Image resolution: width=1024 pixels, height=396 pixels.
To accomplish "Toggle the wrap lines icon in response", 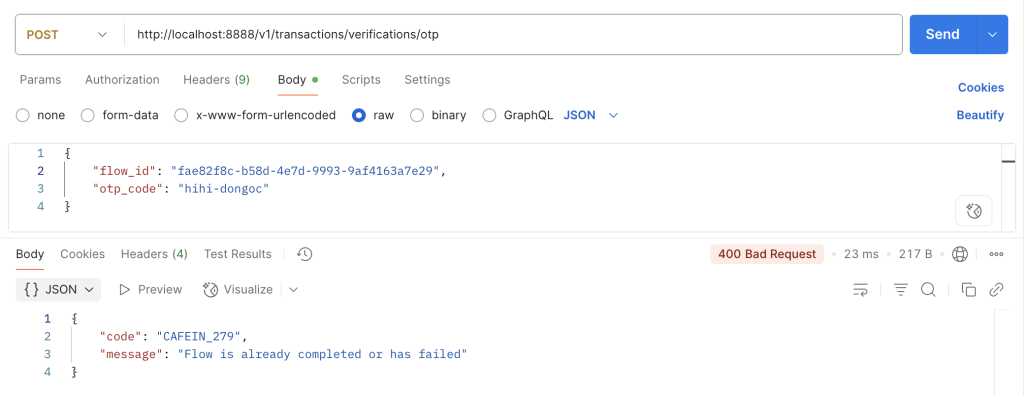I will (861, 289).
